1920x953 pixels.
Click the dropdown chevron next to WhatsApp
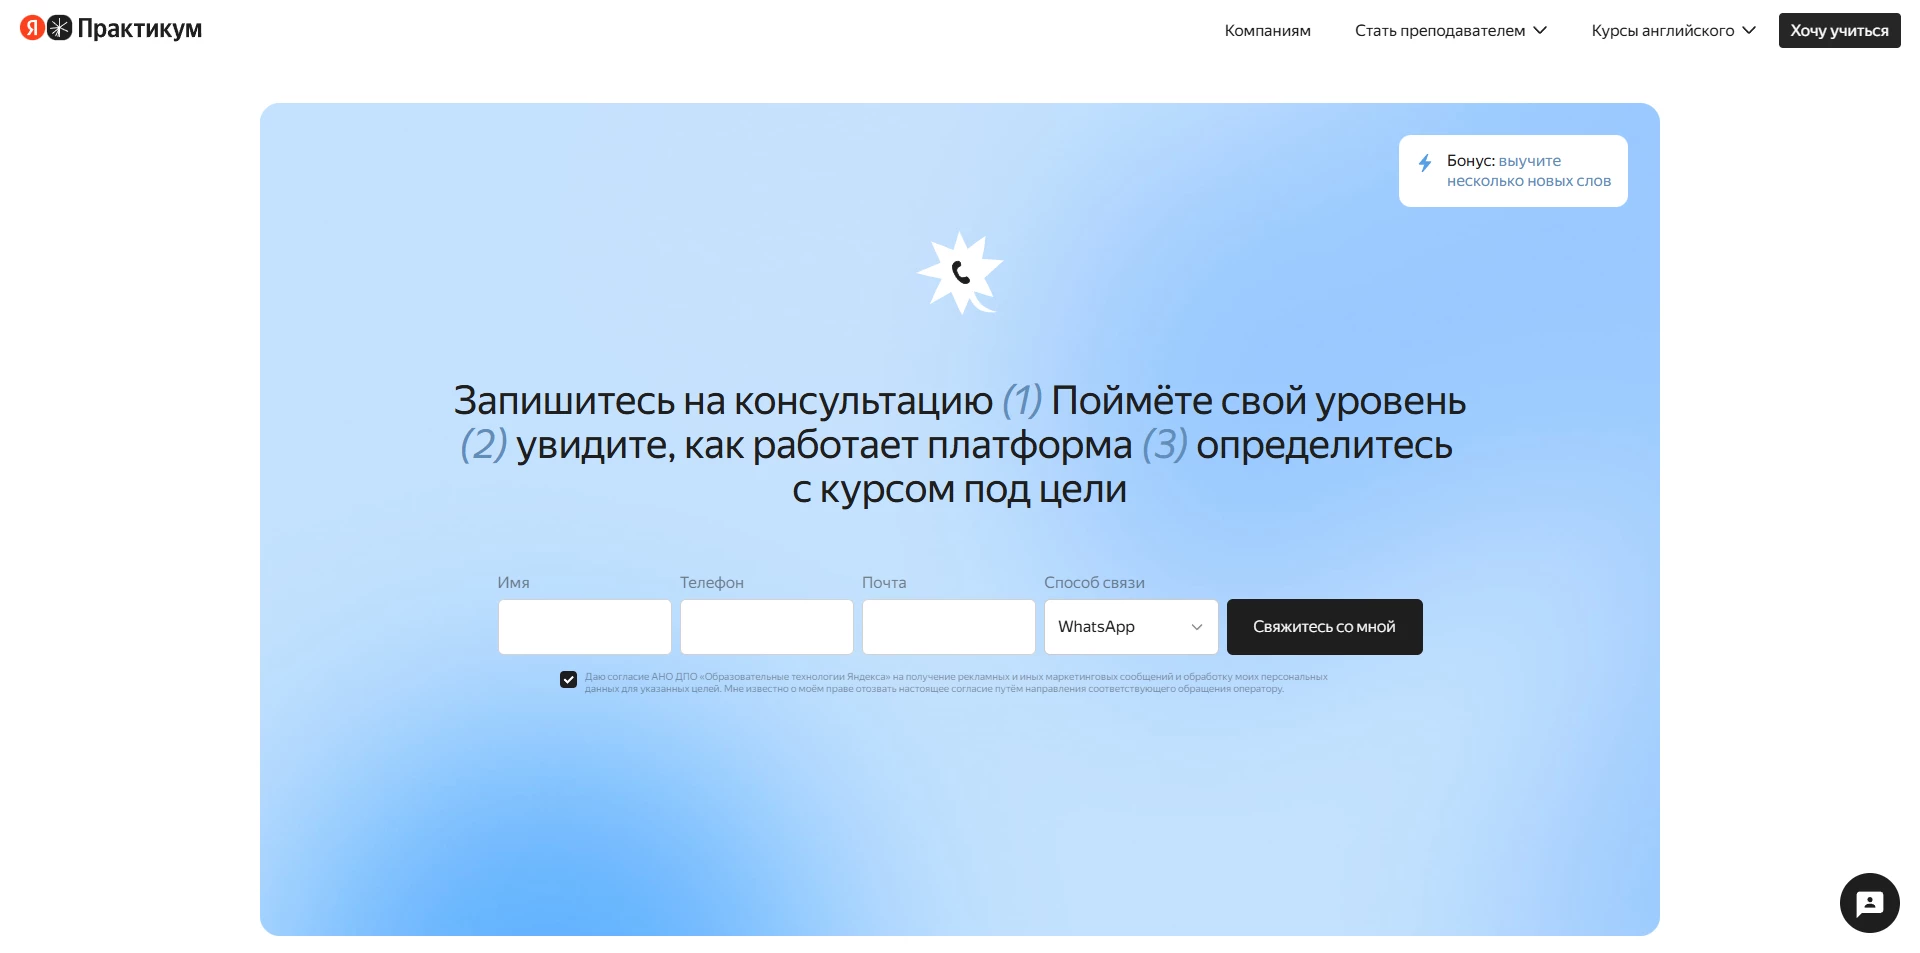(1197, 627)
